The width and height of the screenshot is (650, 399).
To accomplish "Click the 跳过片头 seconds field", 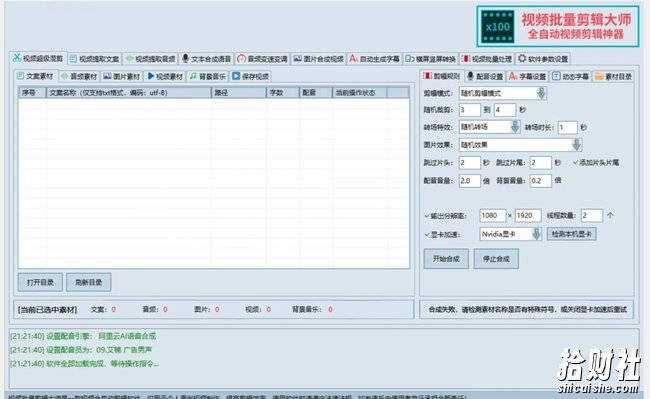I will pos(470,163).
